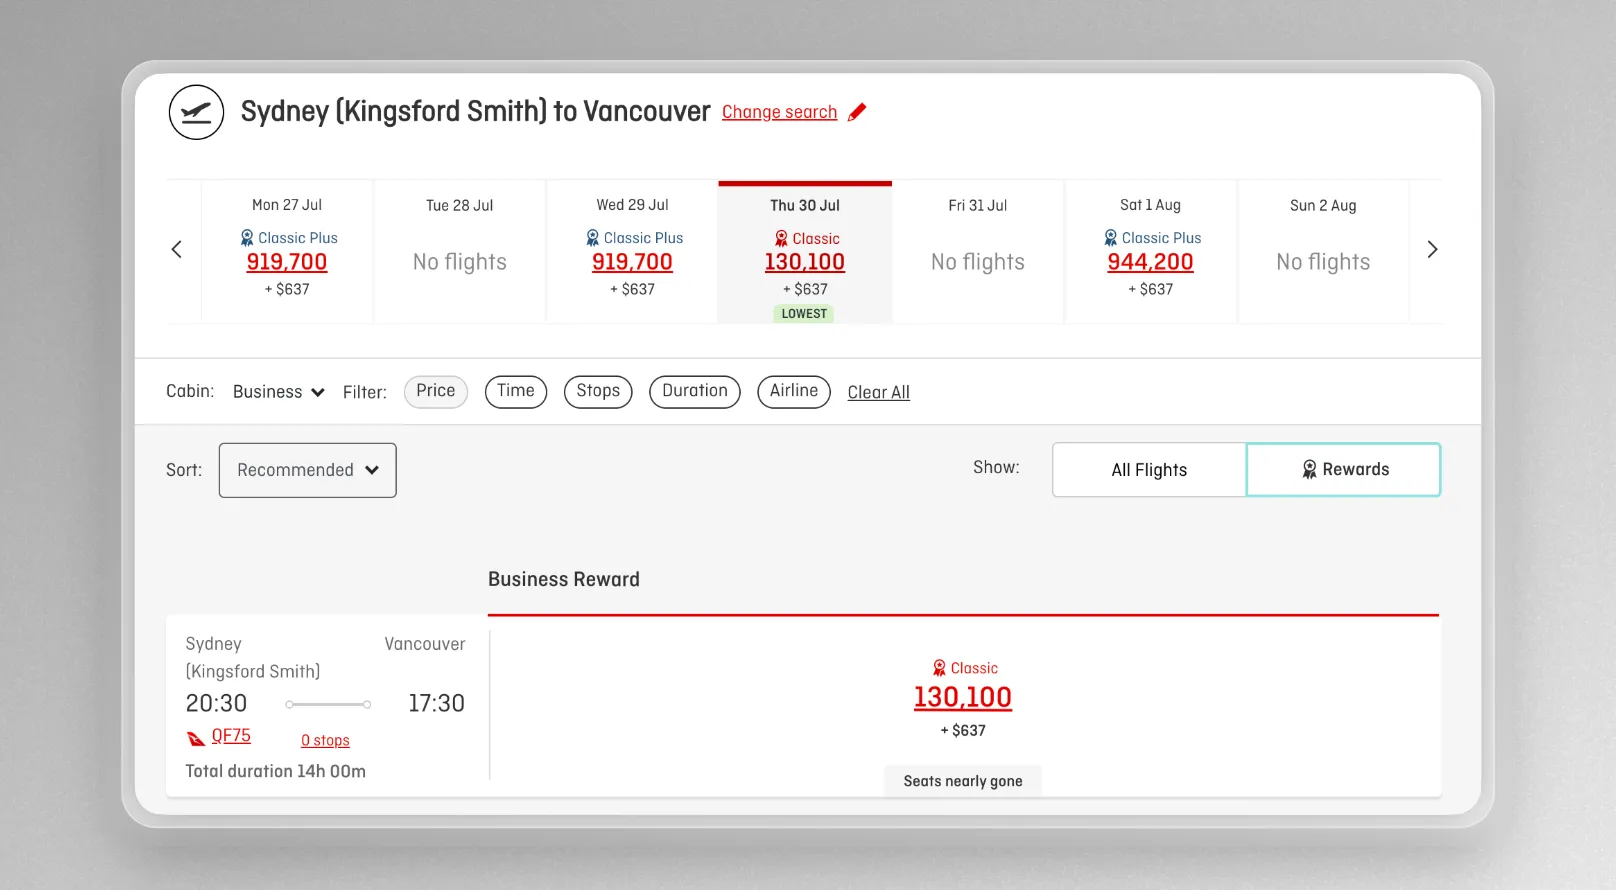
Task: Click the airplane takeoff icon in the header
Action: coord(196,112)
